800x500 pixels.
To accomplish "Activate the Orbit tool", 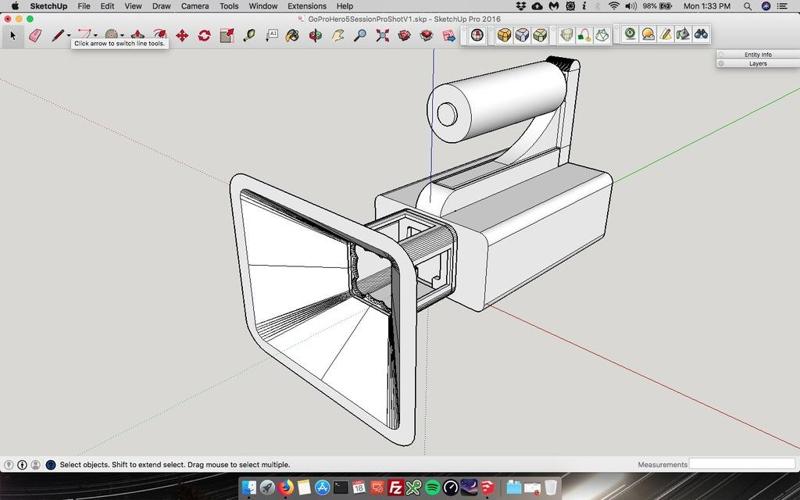I will [x=315, y=36].
